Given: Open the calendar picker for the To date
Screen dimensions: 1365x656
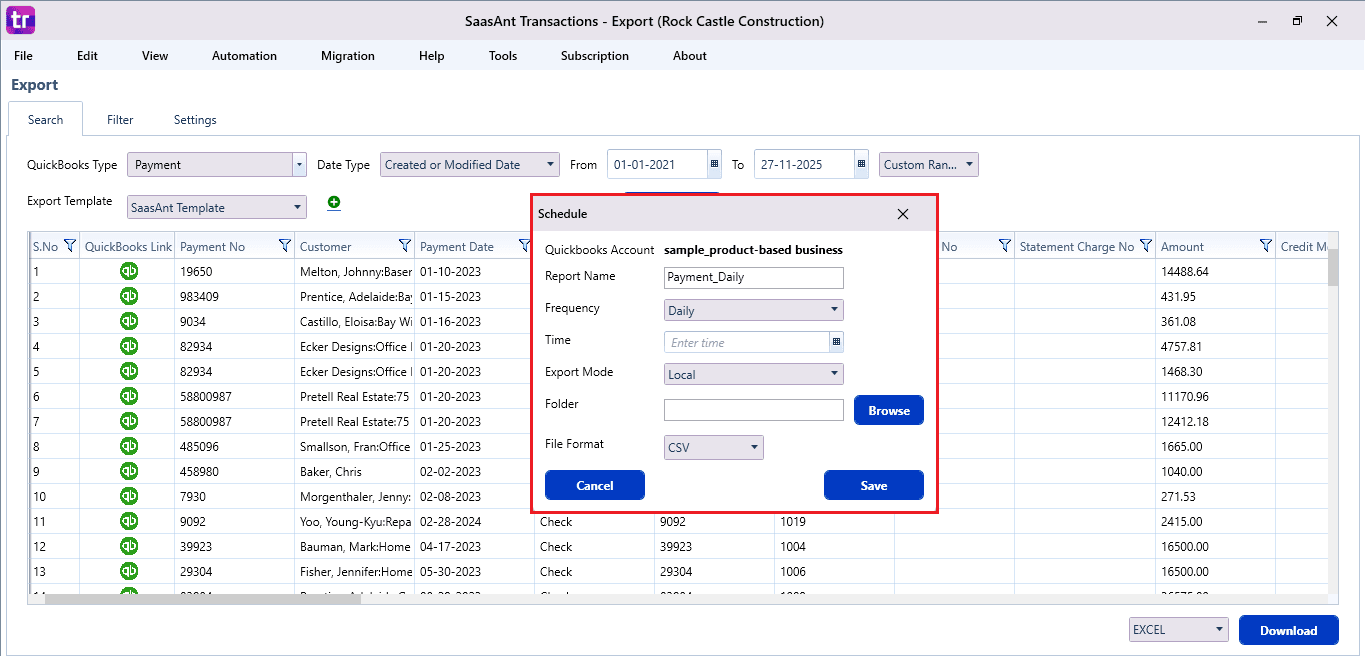Looking at the screenshot, I should (x=861, y=164).
